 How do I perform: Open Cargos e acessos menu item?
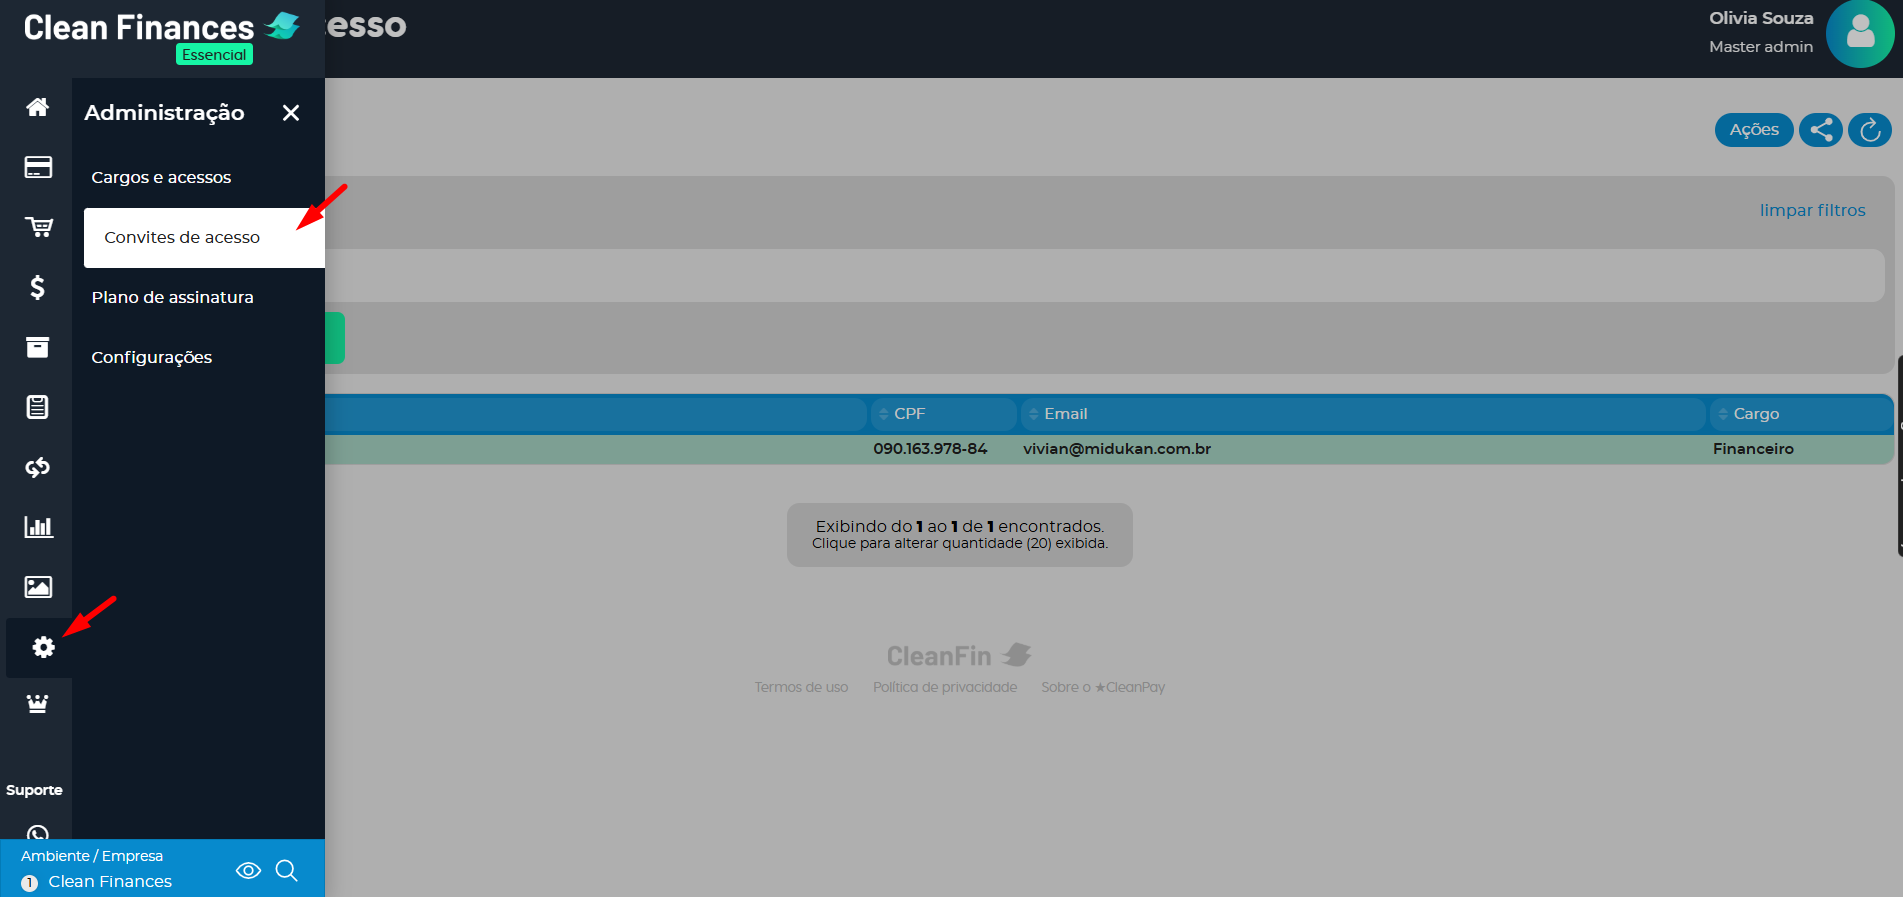(x=161, y=177)
